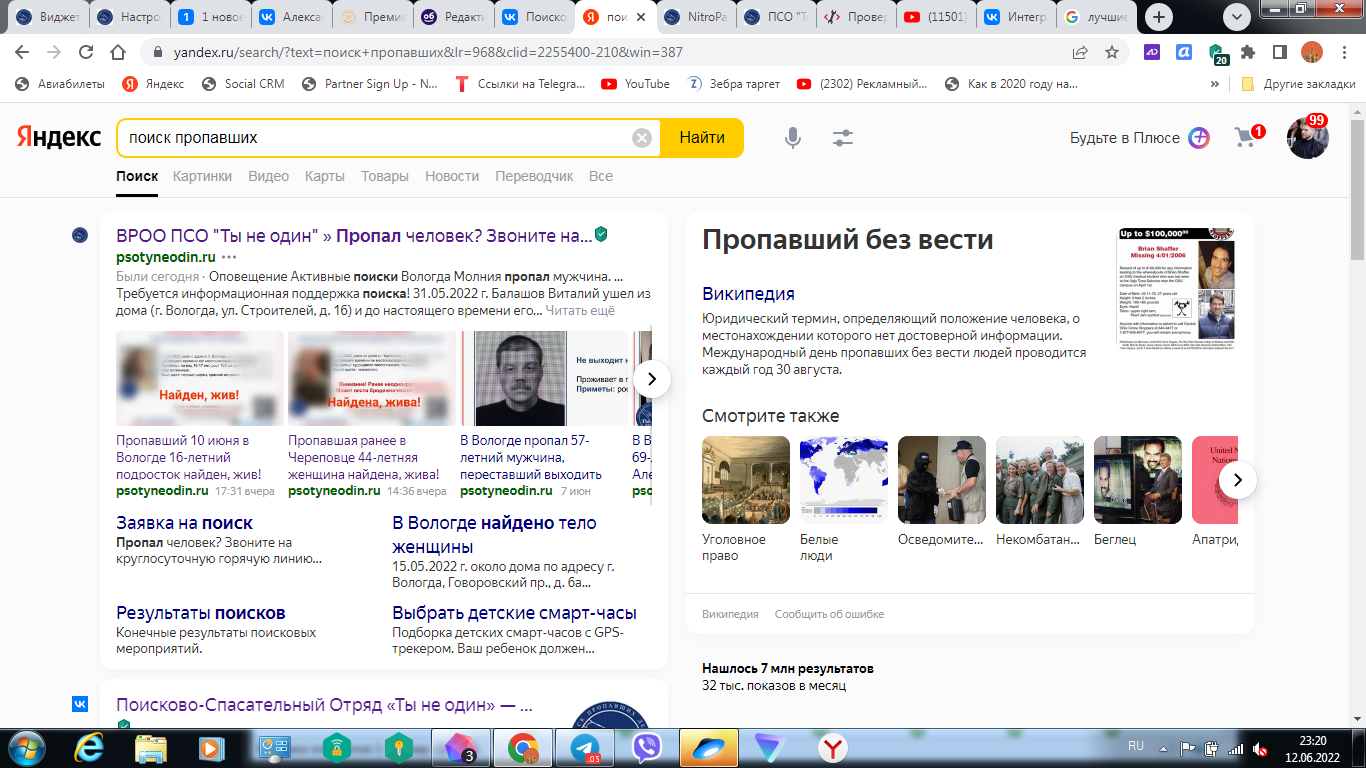Open the shopping cart icon
This screenshot has width=1366, height=768.
click(x=1246, y=137)
